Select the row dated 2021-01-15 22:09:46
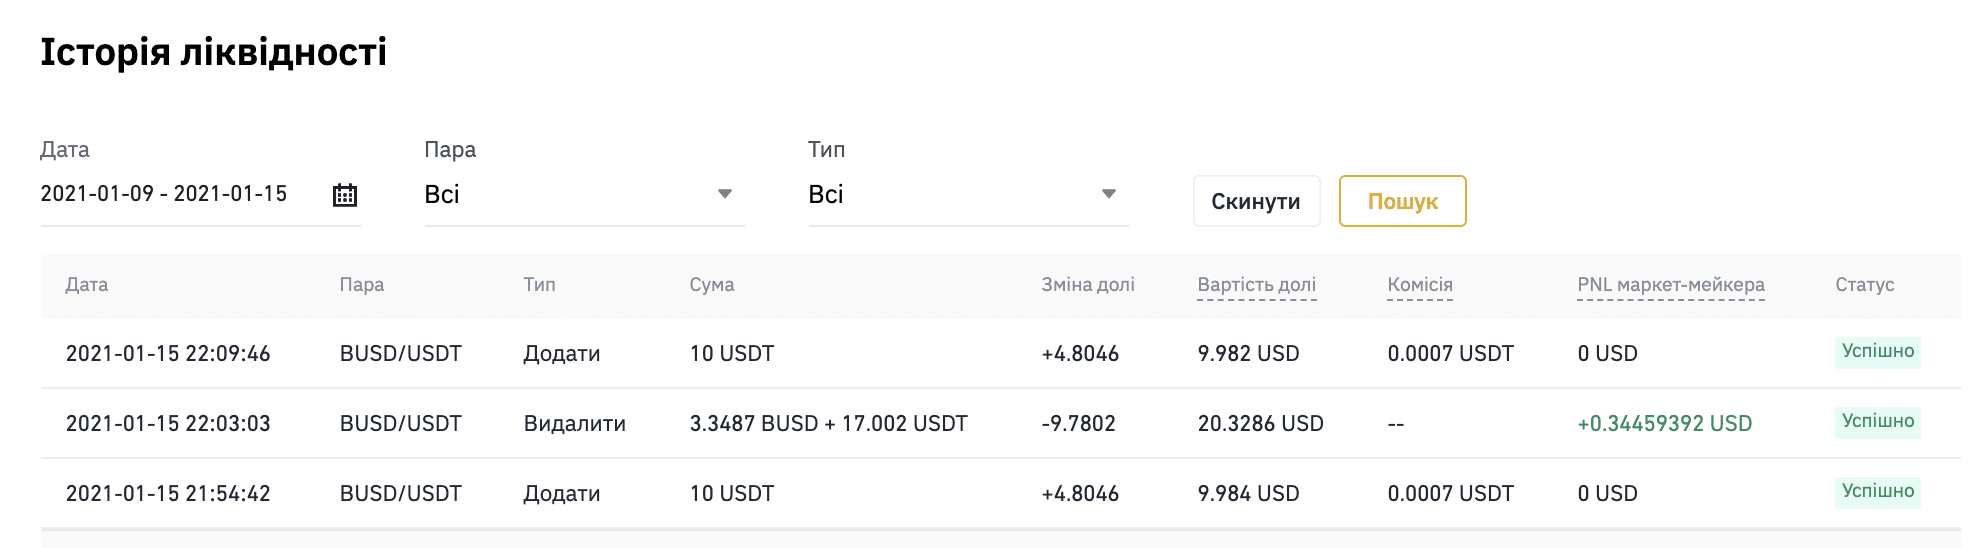Screen dimensions: 1982x548 coord(1000,353)
